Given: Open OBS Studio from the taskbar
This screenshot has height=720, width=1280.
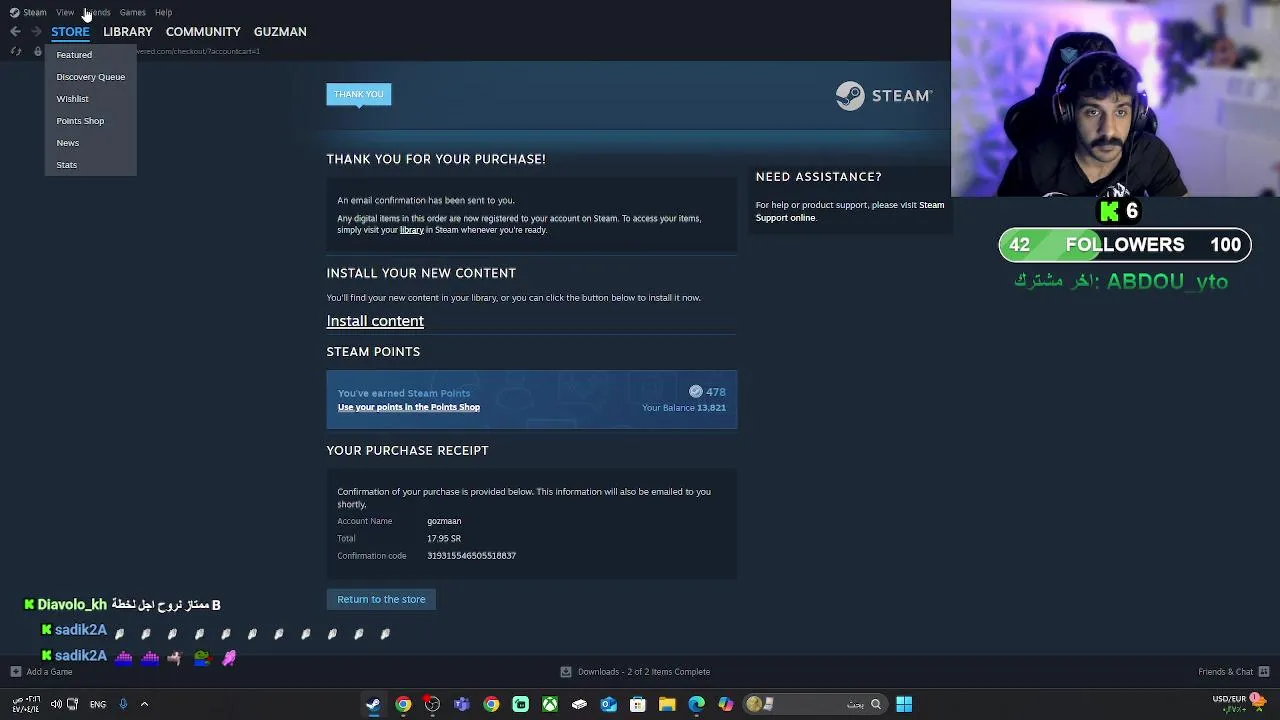Looking at the screenshot, I should click(x=432, y=704).
